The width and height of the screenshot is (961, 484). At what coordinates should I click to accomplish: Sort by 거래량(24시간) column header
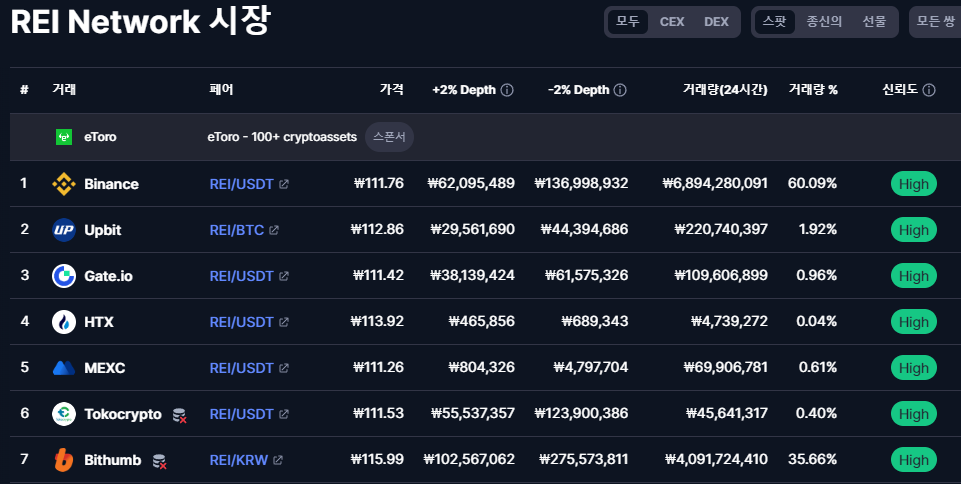point(725,90)
